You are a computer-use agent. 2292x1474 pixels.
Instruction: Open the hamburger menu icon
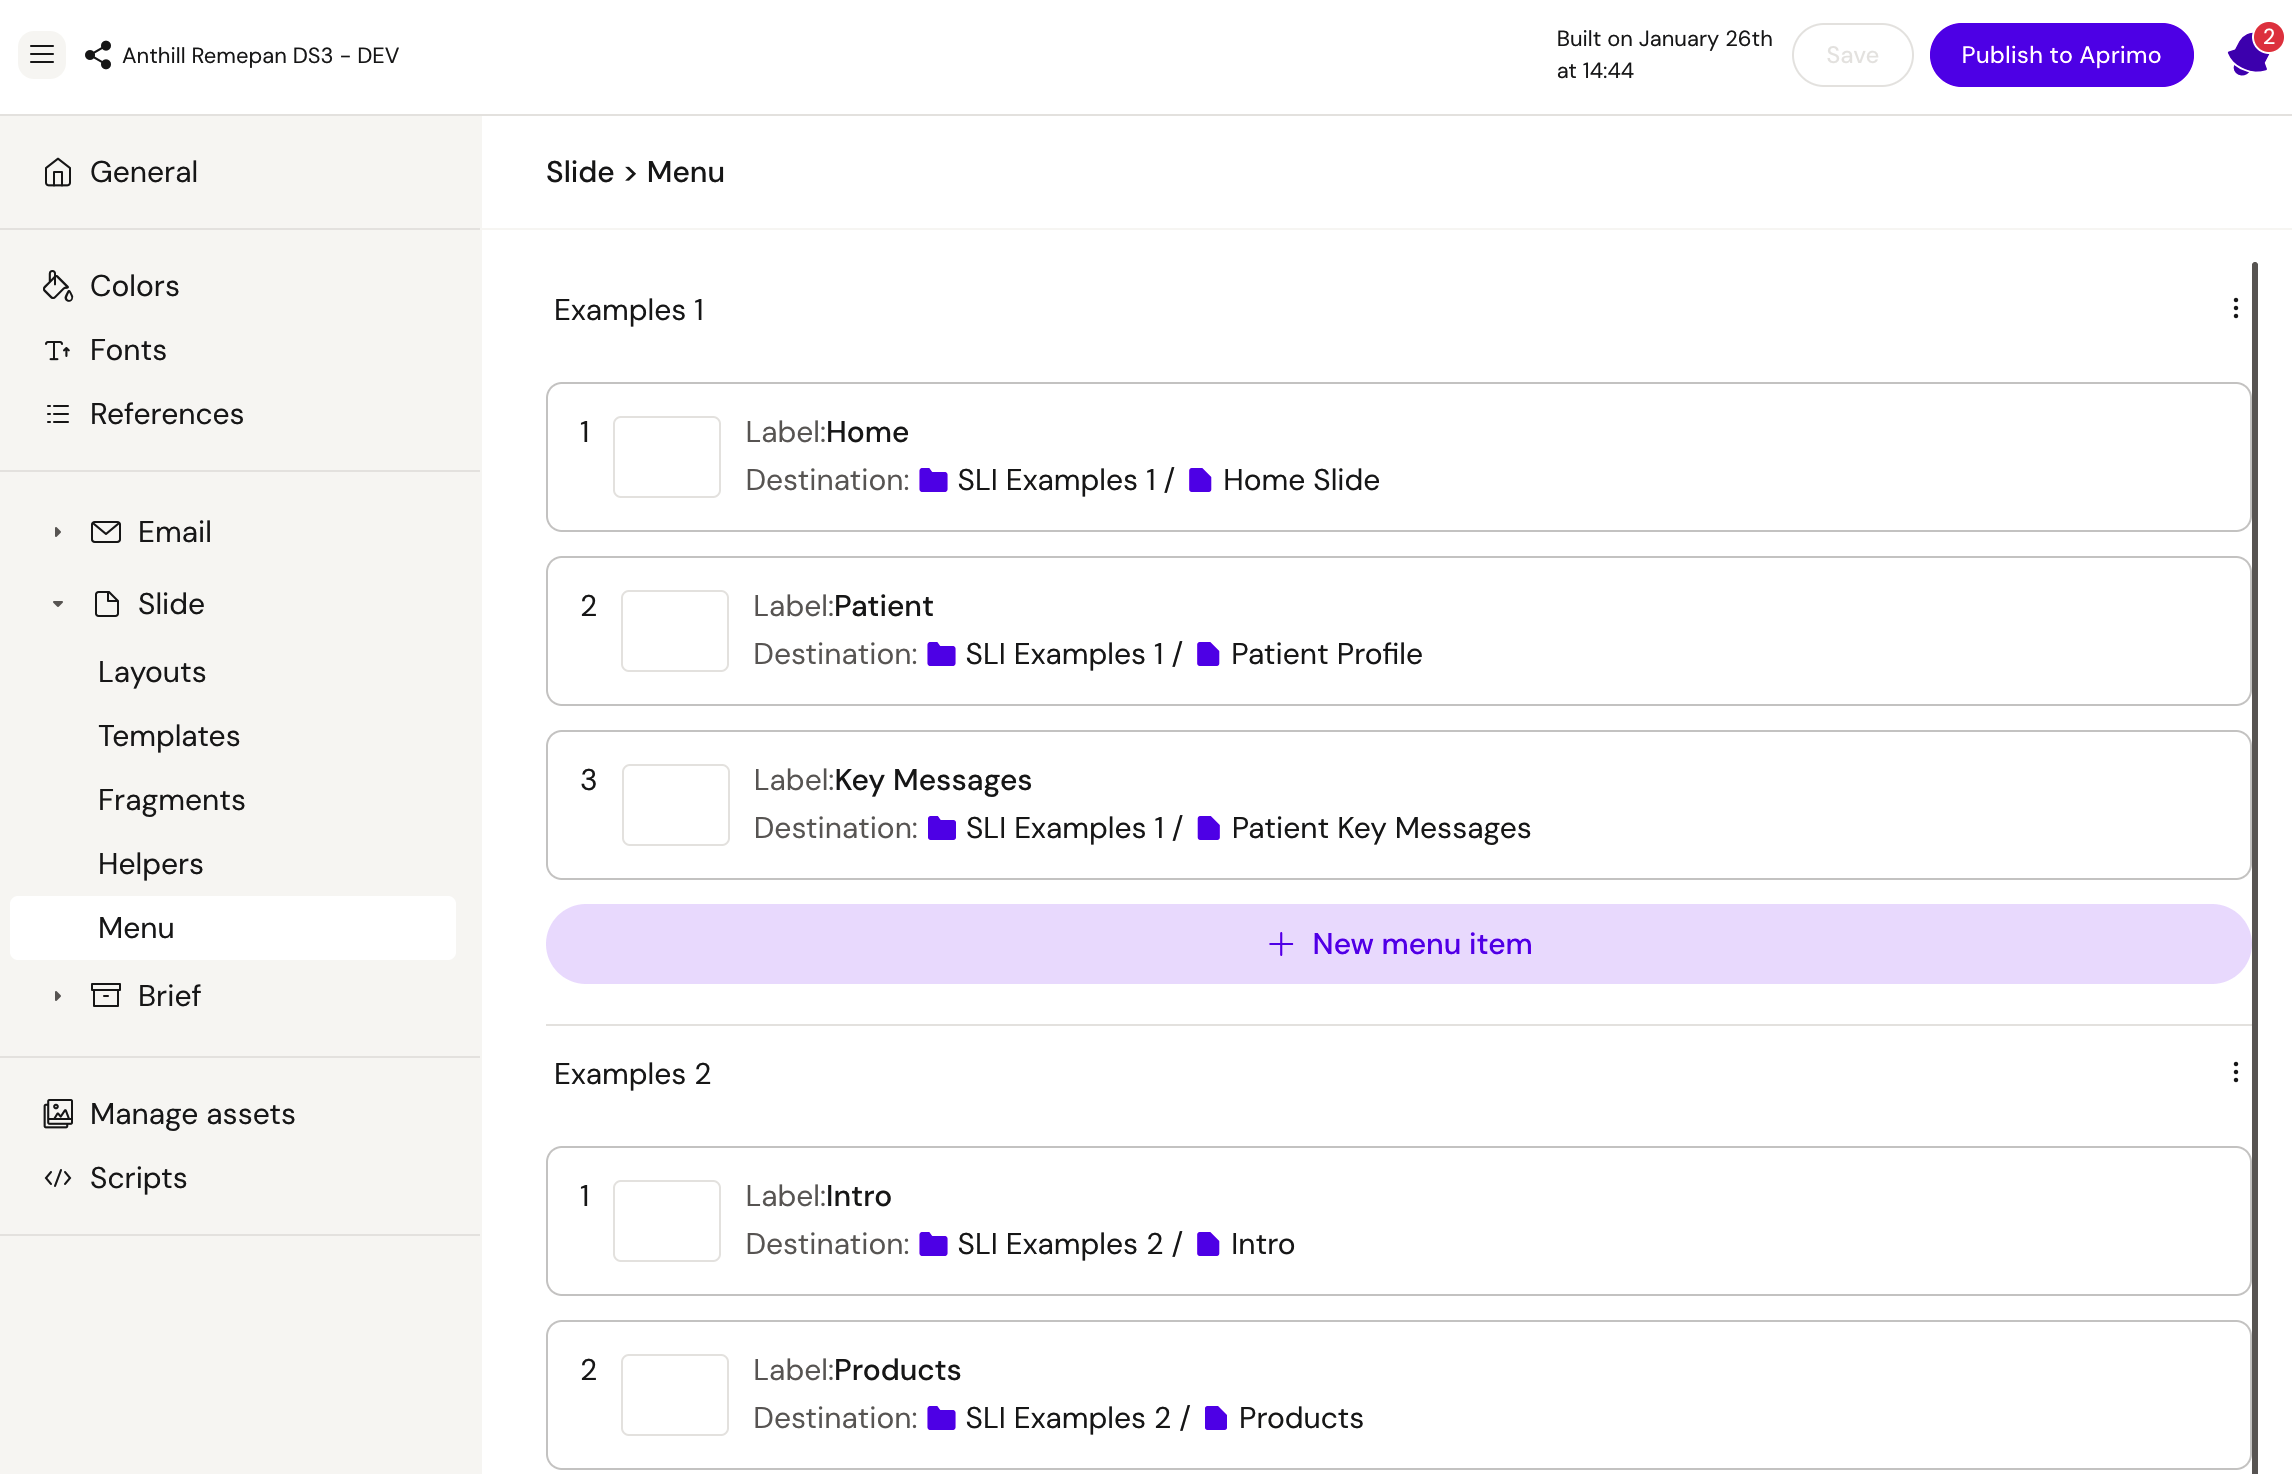pyautogui.click(x=42, y=55)
